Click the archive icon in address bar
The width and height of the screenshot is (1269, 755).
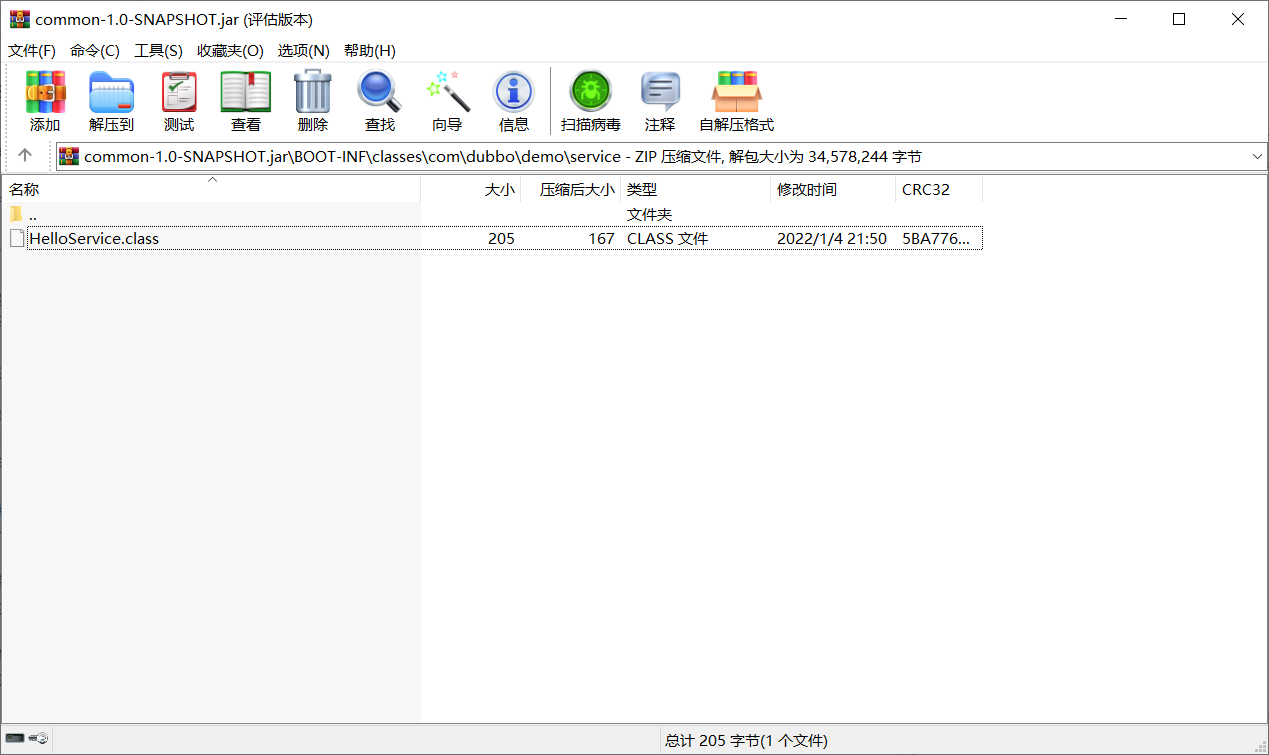pyautogui.click(x=69, y=156)
